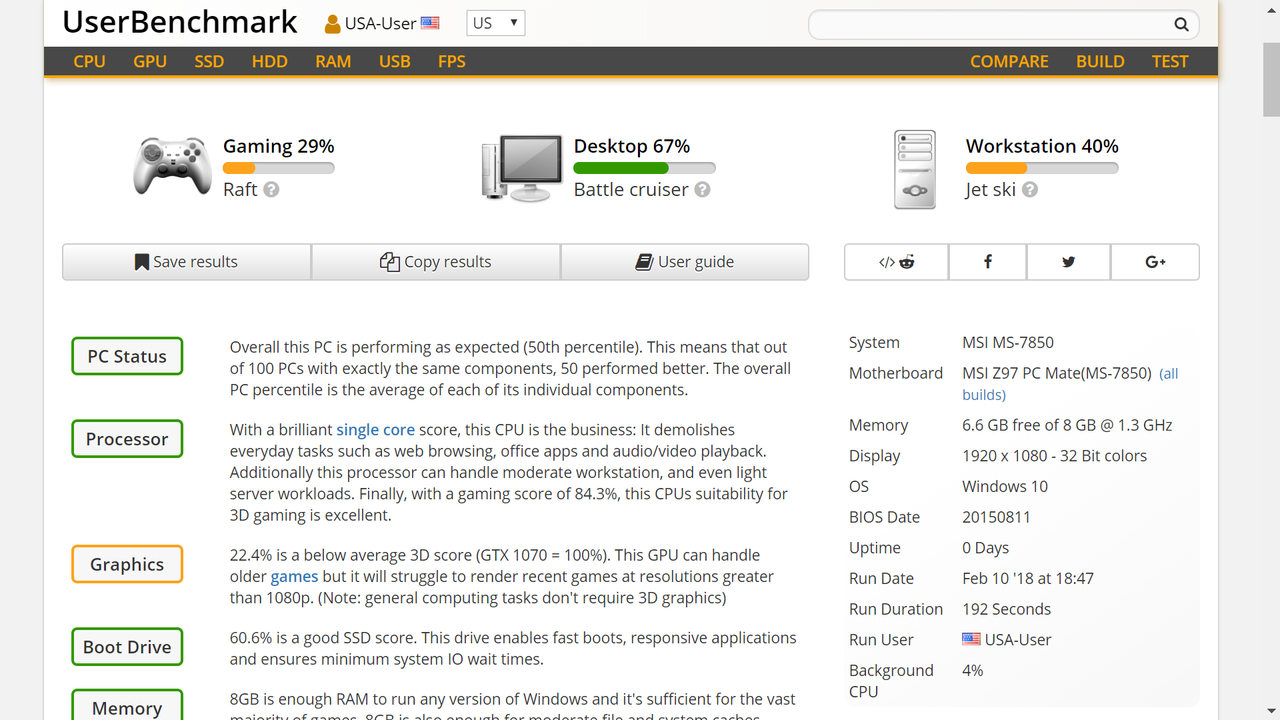
Task: Go to BUILD page
Action: point(1100,61)
